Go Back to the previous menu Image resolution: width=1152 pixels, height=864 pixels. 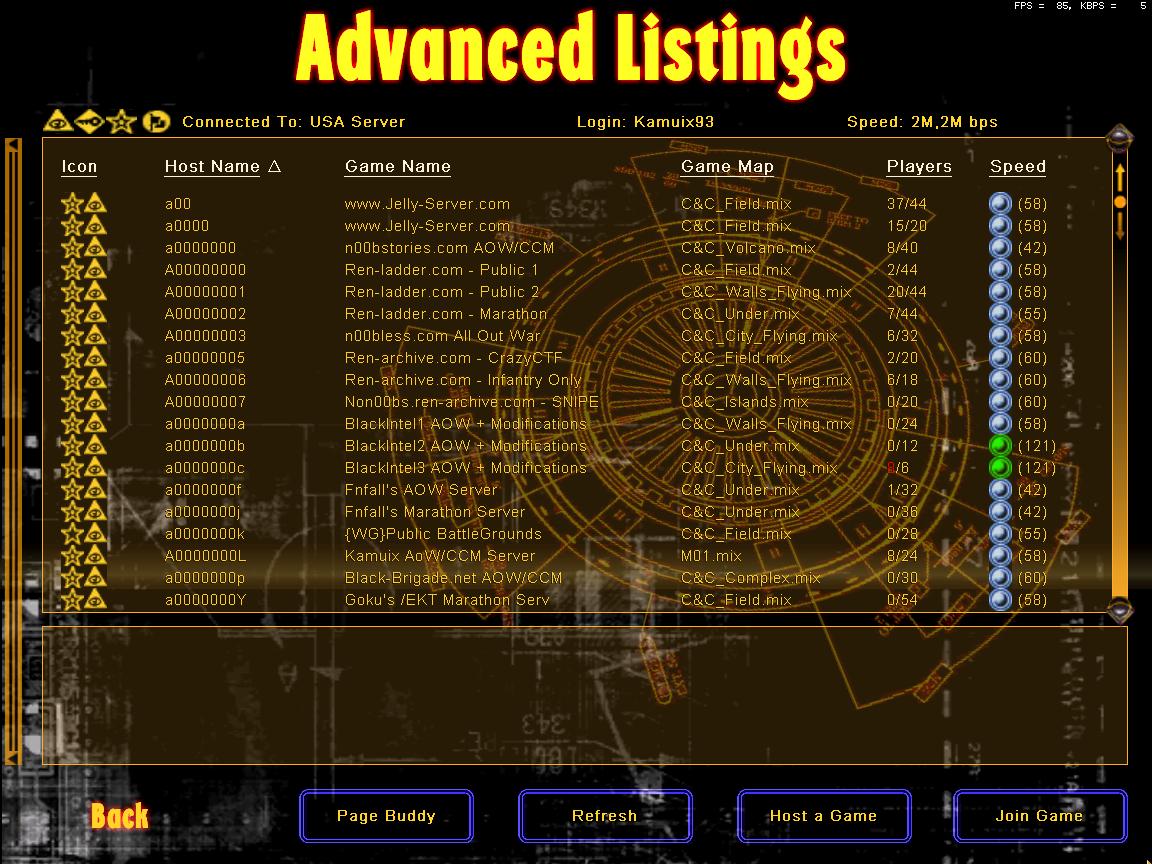point(119,816)
